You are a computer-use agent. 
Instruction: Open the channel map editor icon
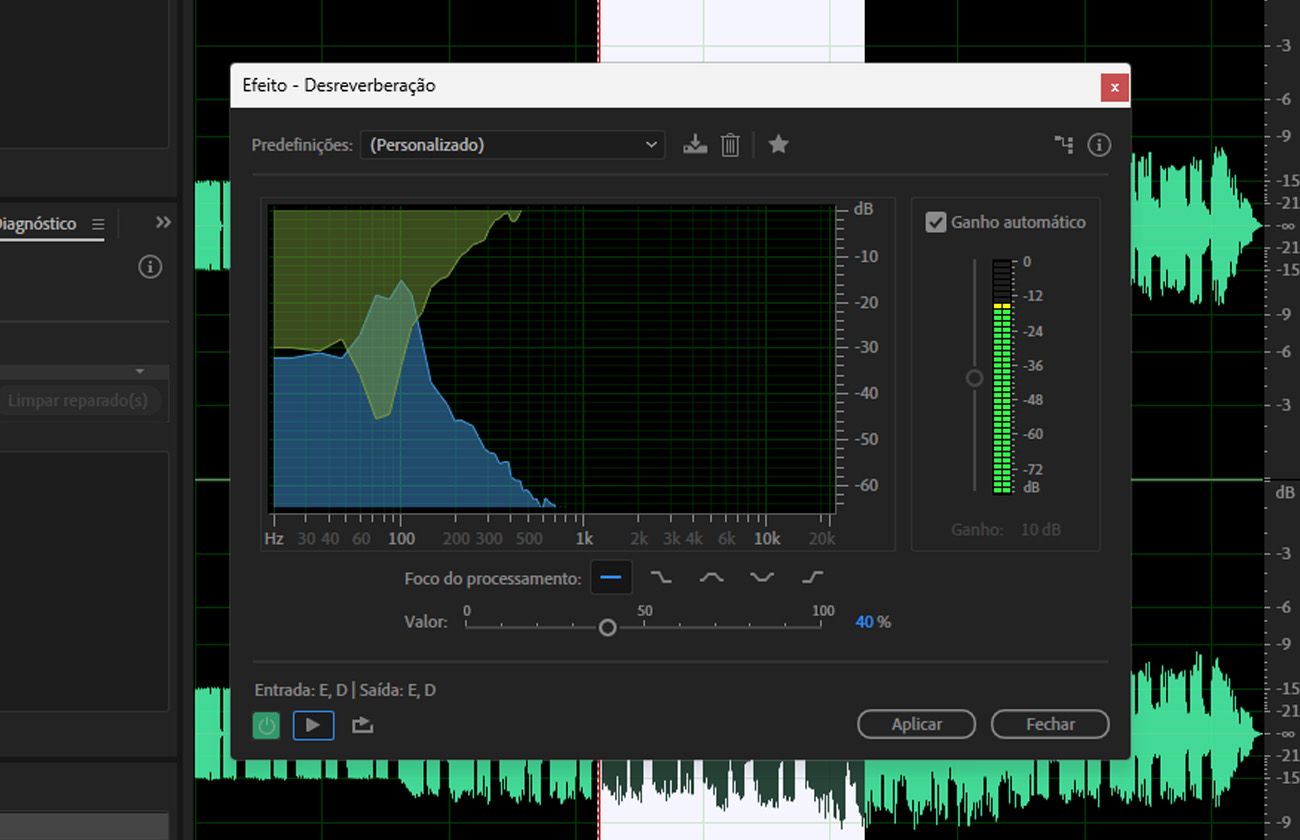click(x=1064, y=145)
